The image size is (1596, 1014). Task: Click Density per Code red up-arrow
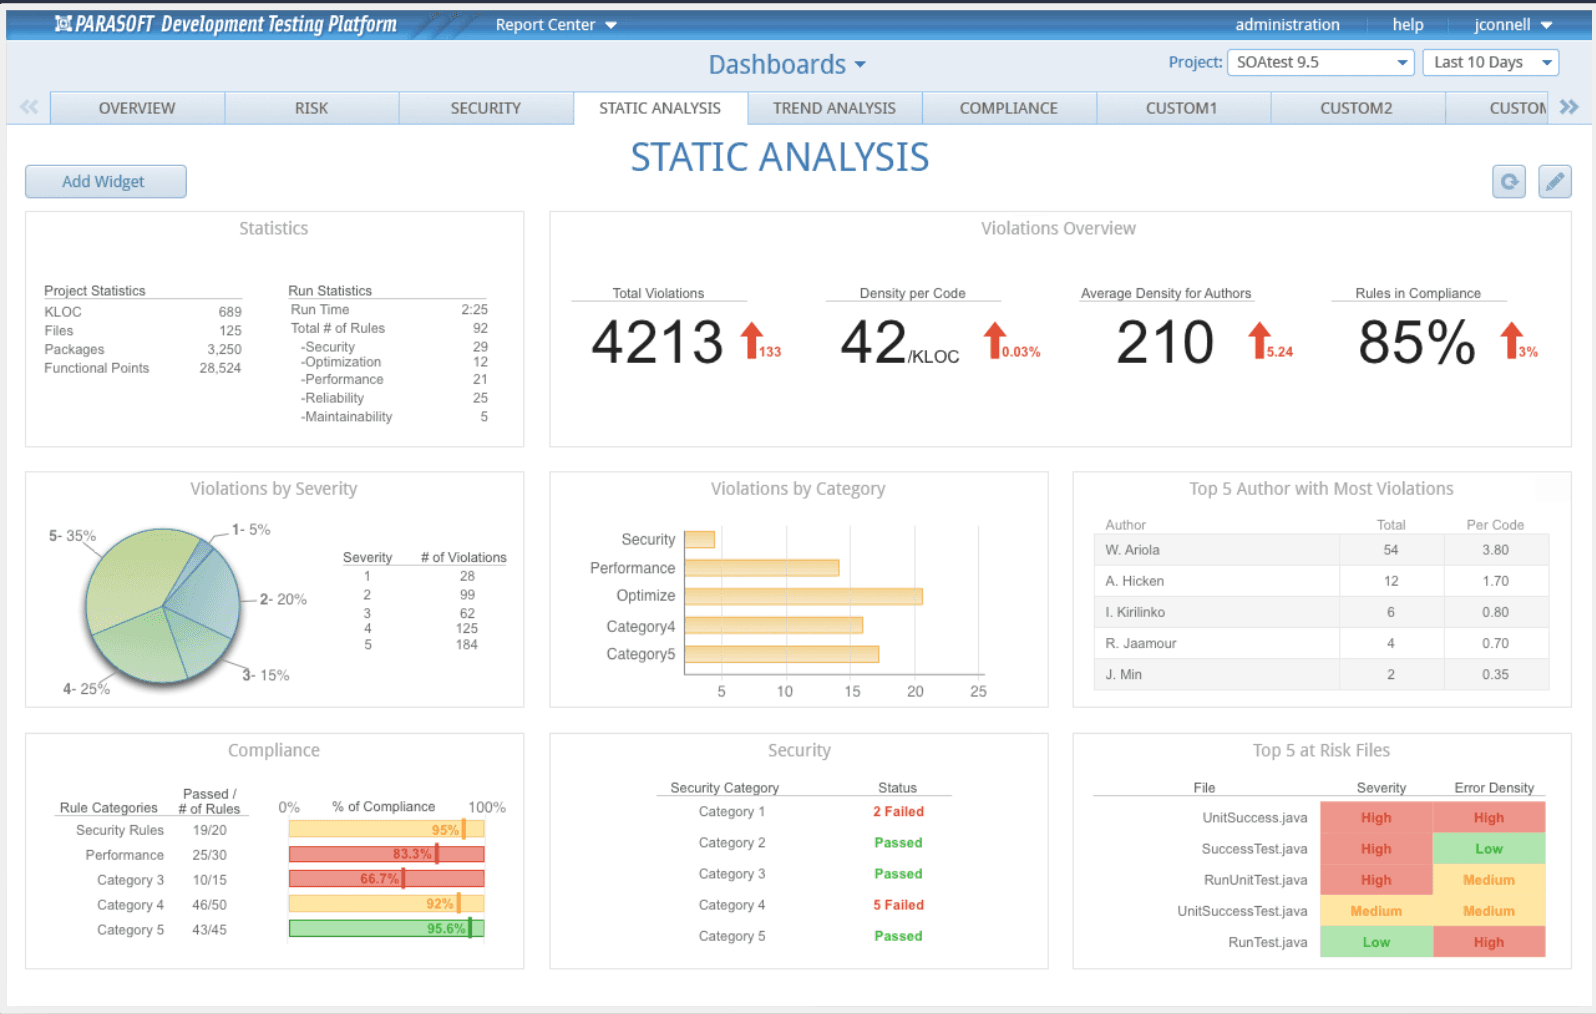coord(994,340)
